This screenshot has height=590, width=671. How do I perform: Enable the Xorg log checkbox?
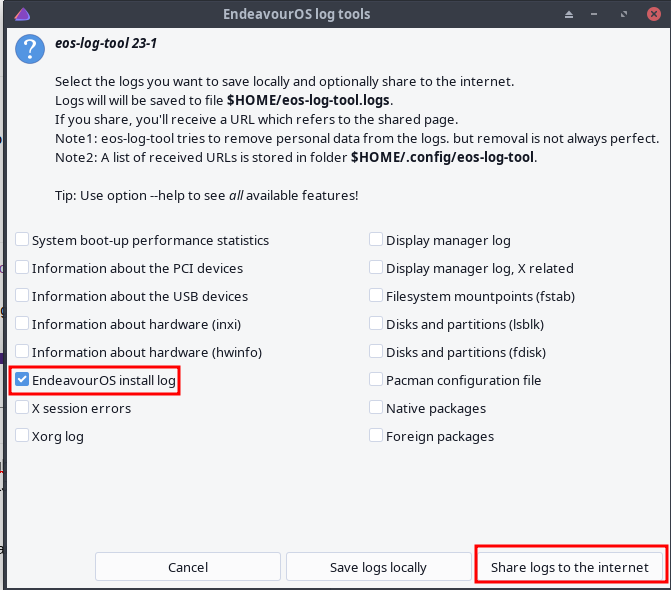point(22,436)
